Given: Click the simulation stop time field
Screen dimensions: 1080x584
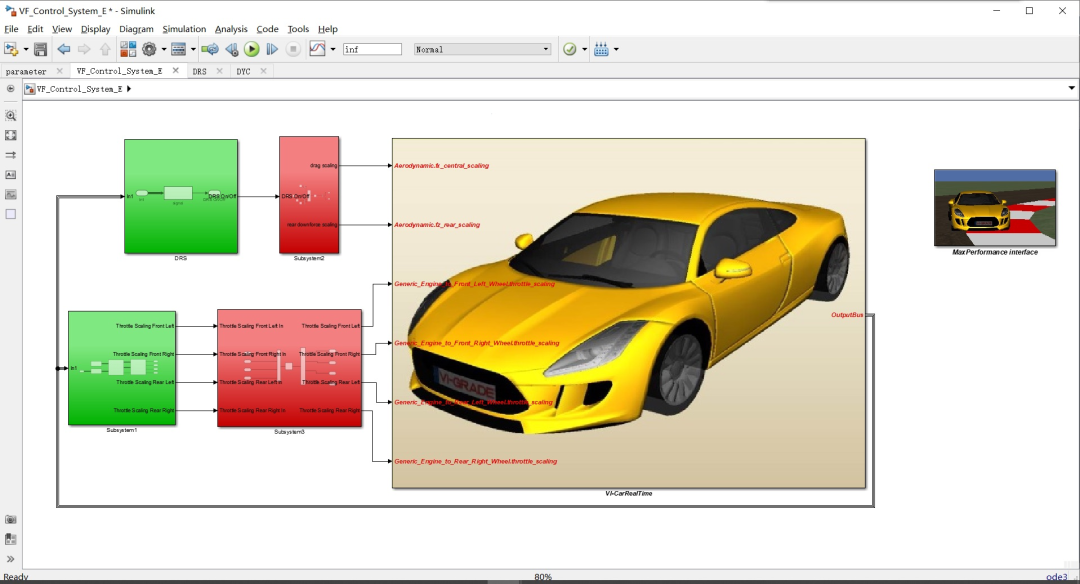Looking at the screenshot, I should pos(372,49).
